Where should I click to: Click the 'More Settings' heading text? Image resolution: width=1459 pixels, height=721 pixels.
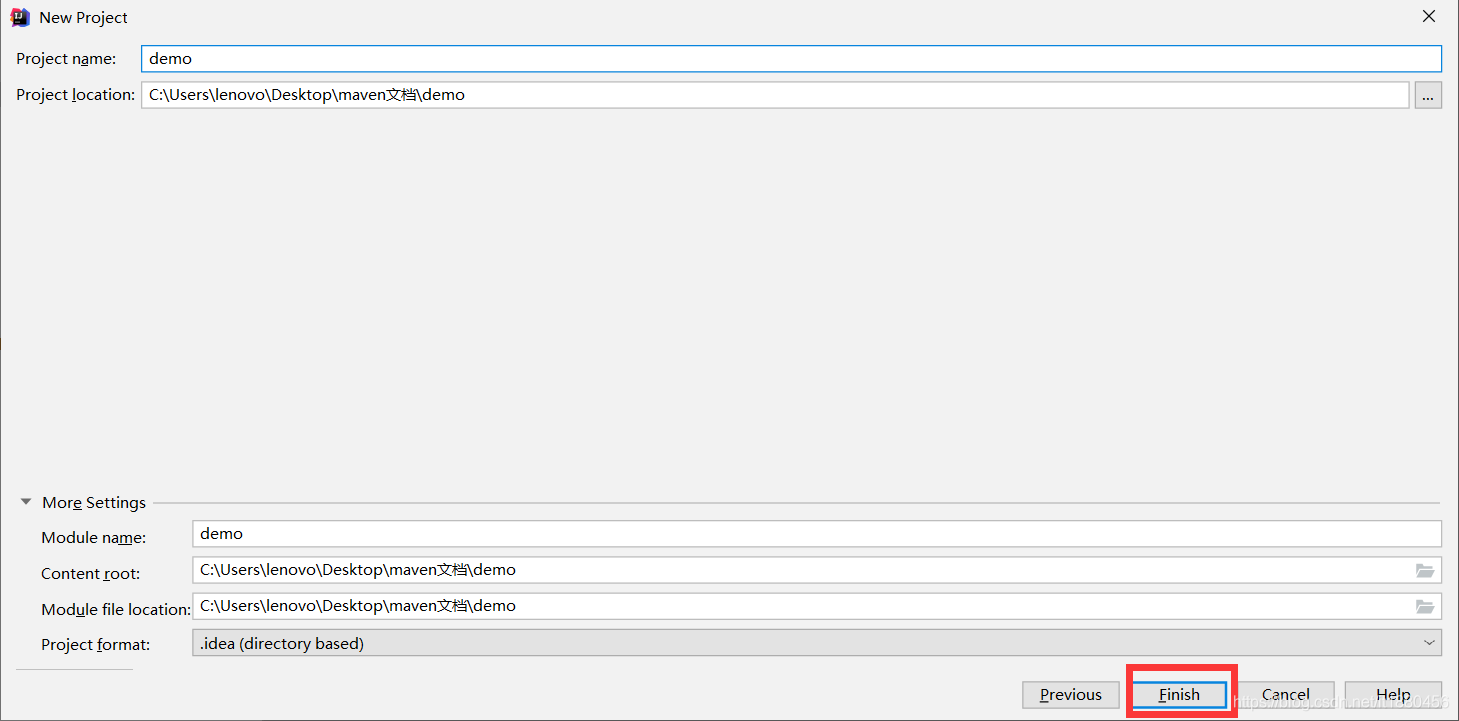[x=94, y=503]
